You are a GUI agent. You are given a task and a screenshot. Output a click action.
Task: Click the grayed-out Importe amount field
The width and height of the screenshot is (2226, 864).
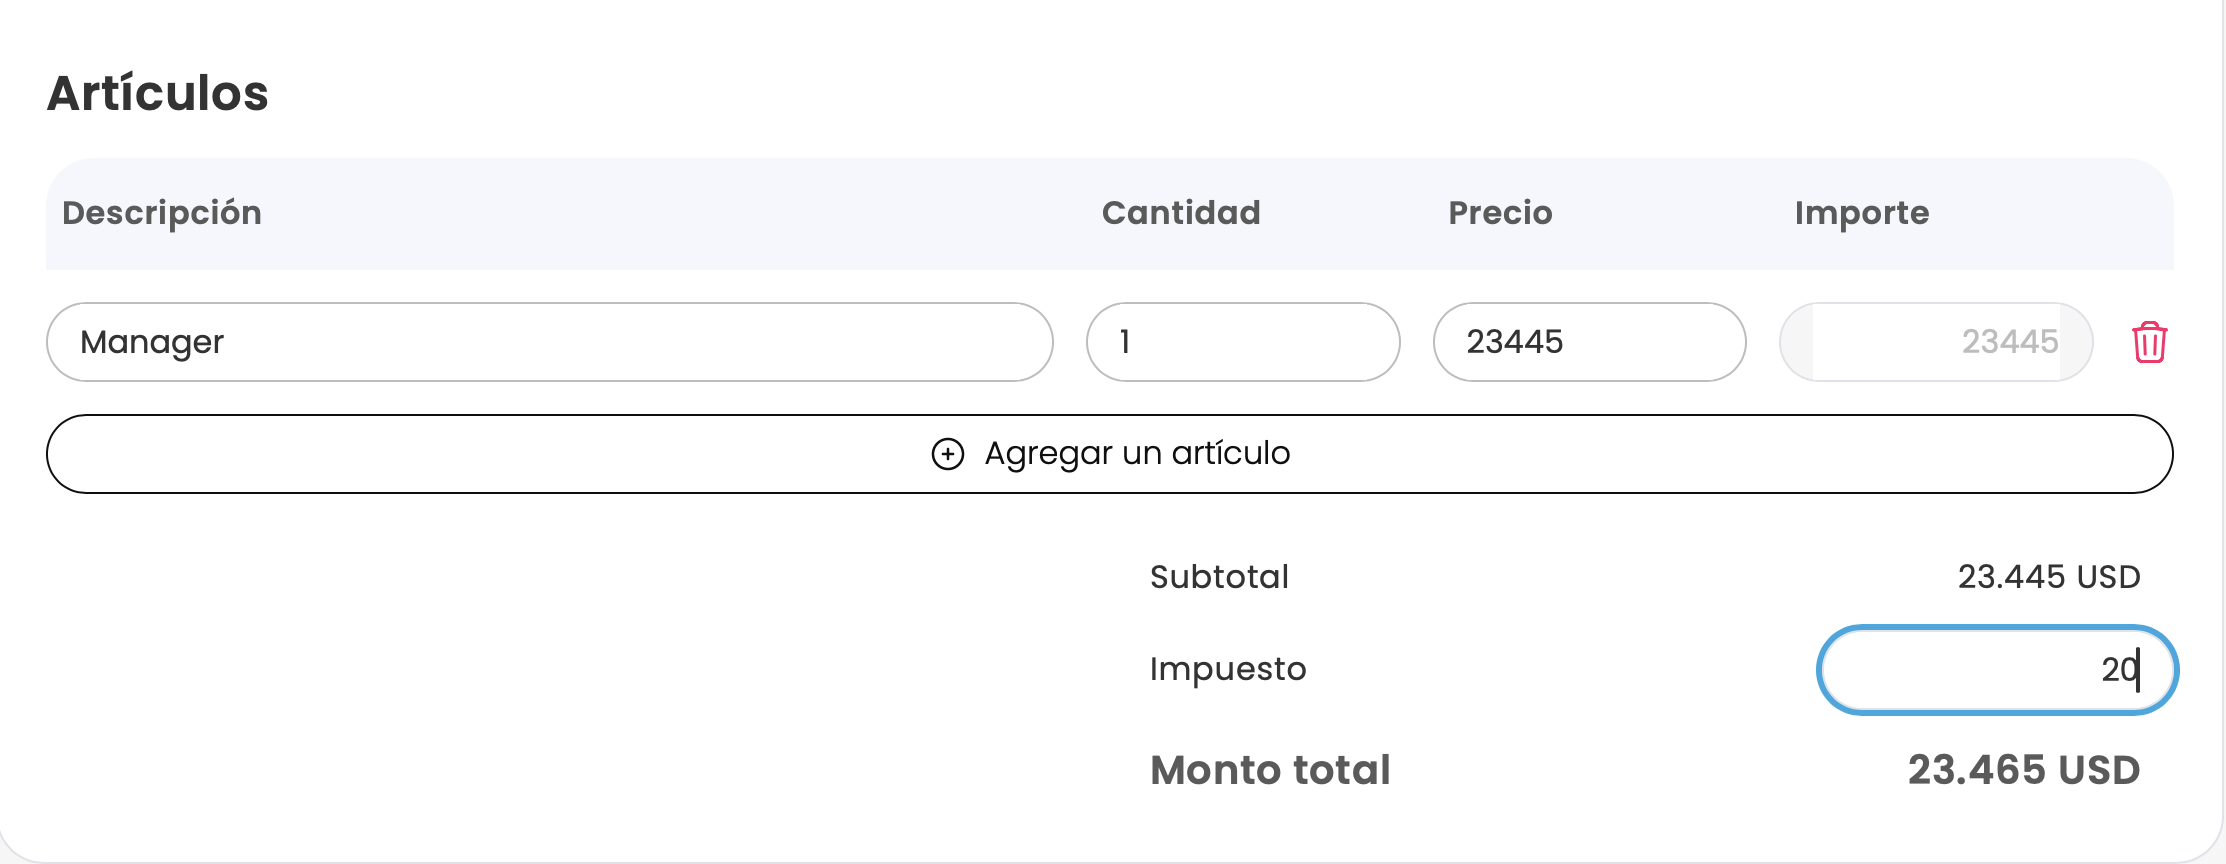1935,342
